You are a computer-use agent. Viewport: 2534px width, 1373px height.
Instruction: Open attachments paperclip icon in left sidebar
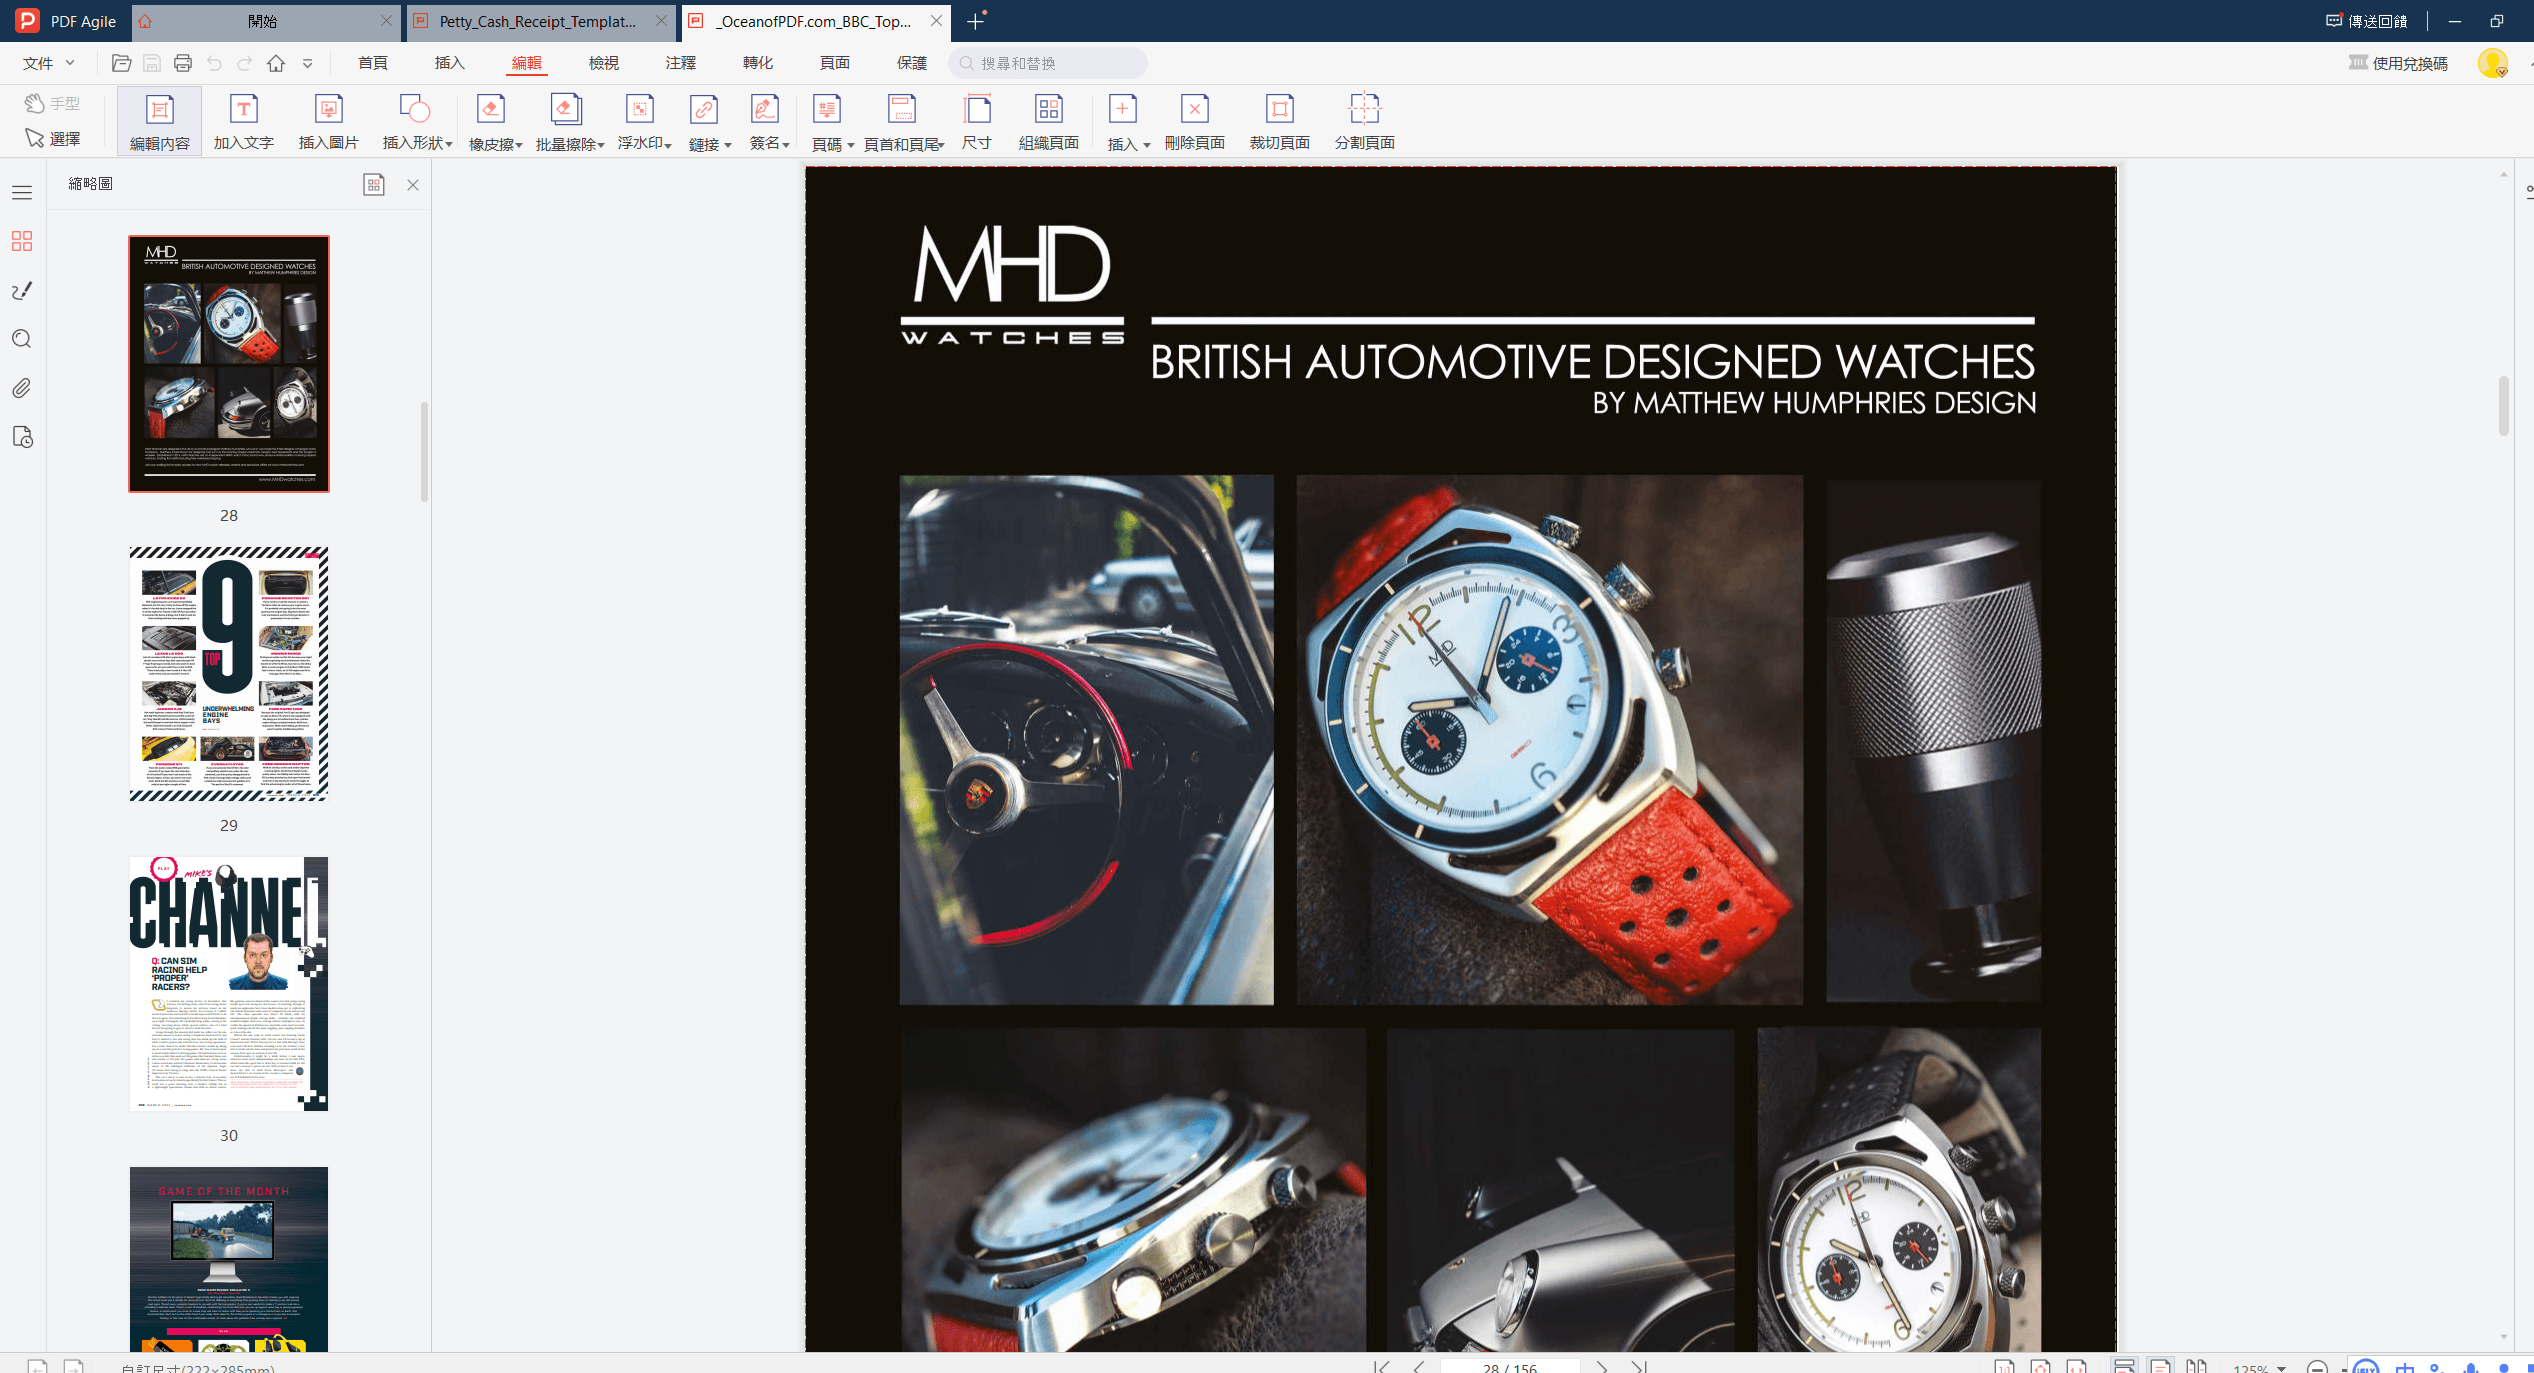(22, 388)
